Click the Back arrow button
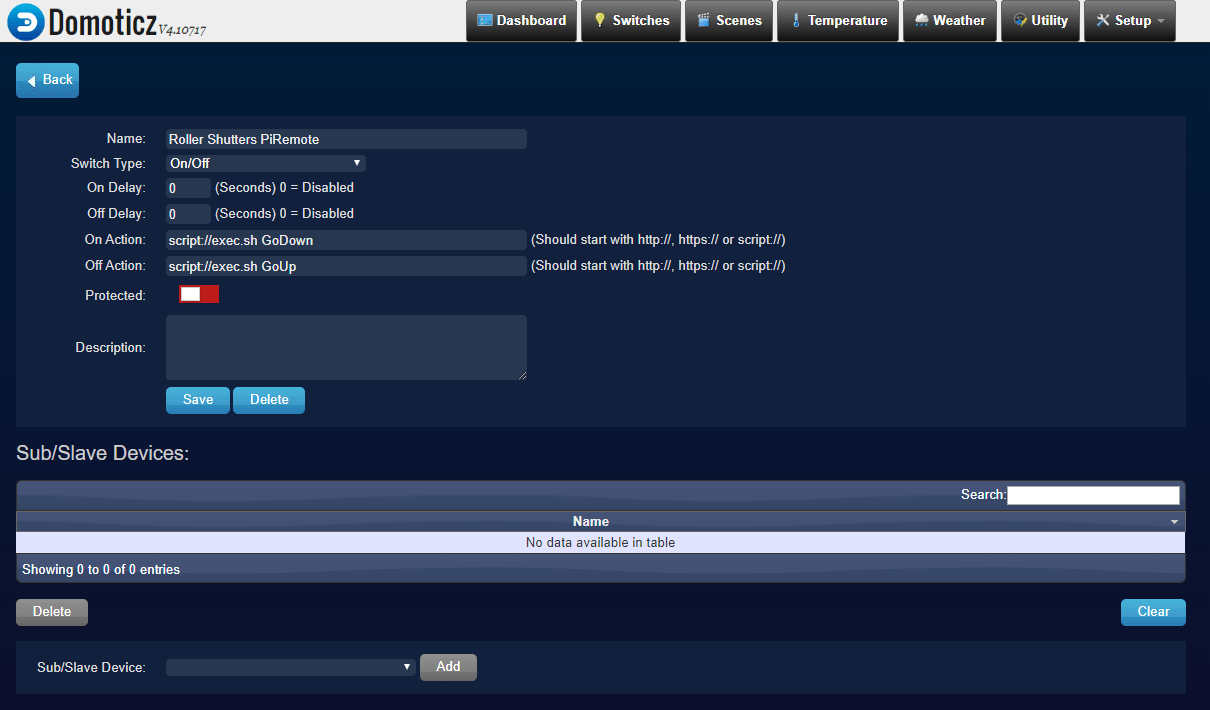Screen dimensions: 1210x710 47,80
